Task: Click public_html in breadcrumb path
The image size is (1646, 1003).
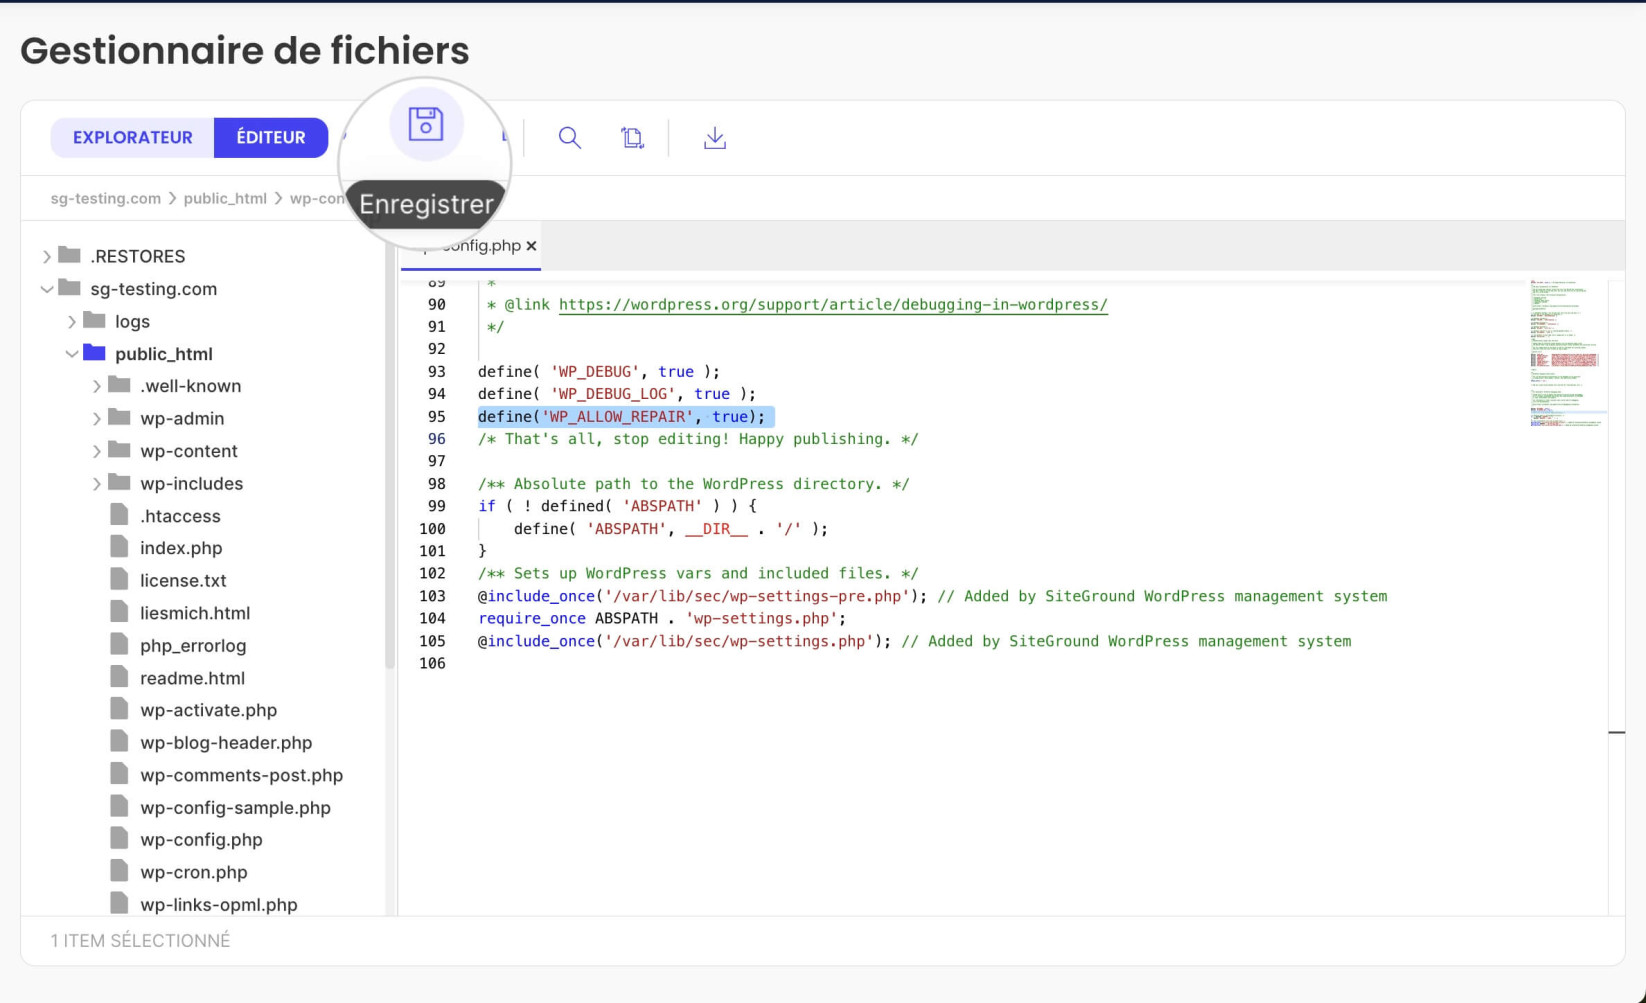Action: coord(225,199)
